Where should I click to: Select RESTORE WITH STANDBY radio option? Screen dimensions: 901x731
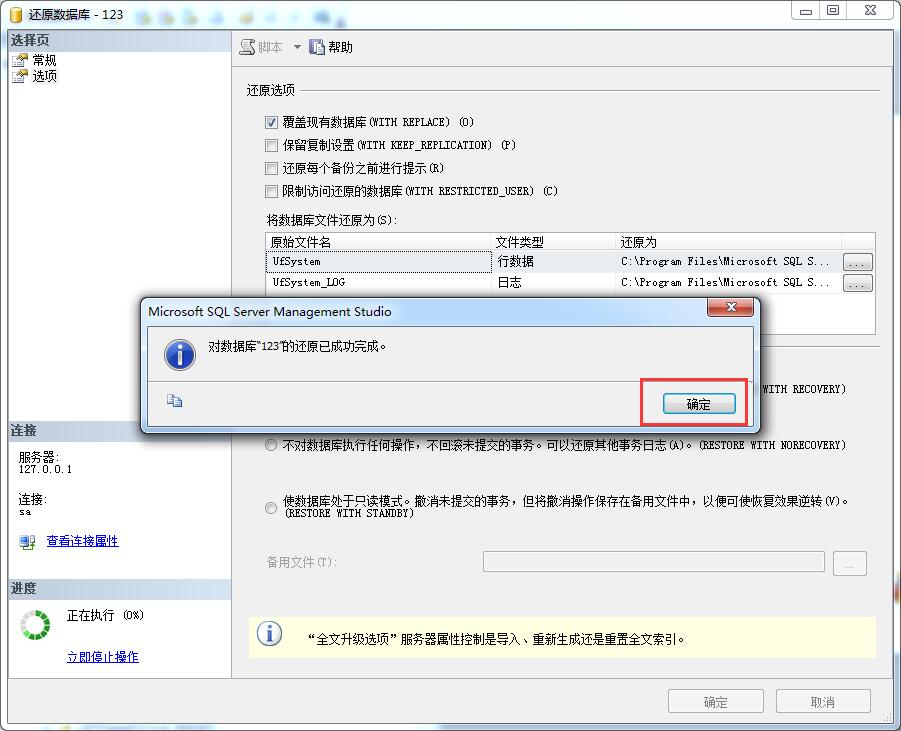271,507
